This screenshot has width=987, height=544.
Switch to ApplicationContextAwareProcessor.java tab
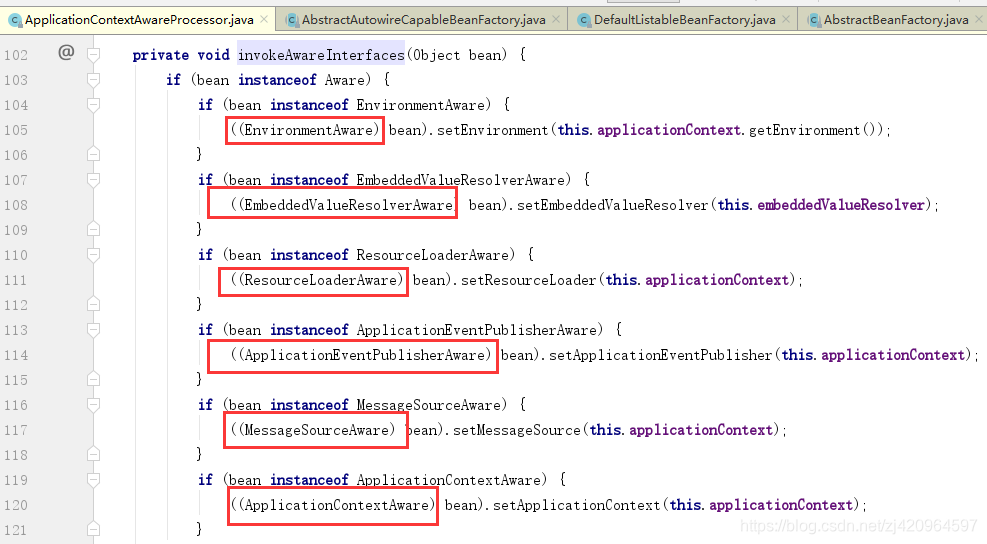(x=138, y=20)
